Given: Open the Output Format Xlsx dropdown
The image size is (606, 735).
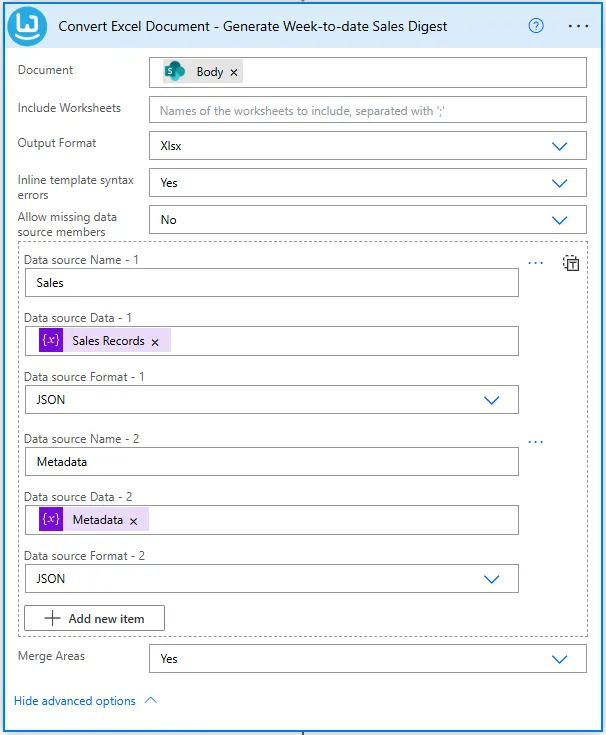Looking at the screenshot, I should (x=368, y=146).
